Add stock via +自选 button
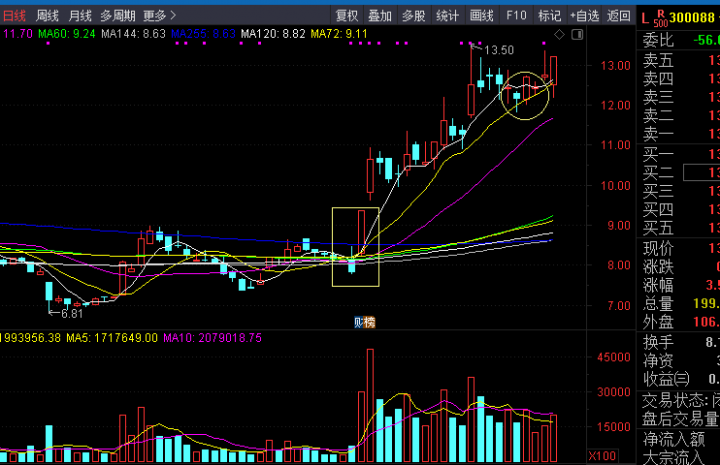 [583, 16]
